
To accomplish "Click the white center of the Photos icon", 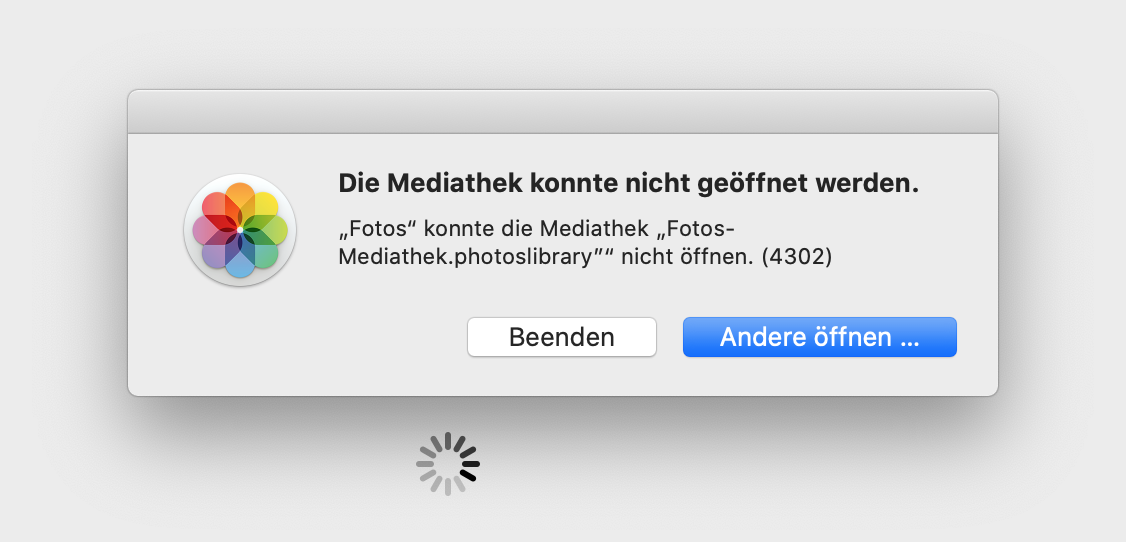I will pos(240,230).
